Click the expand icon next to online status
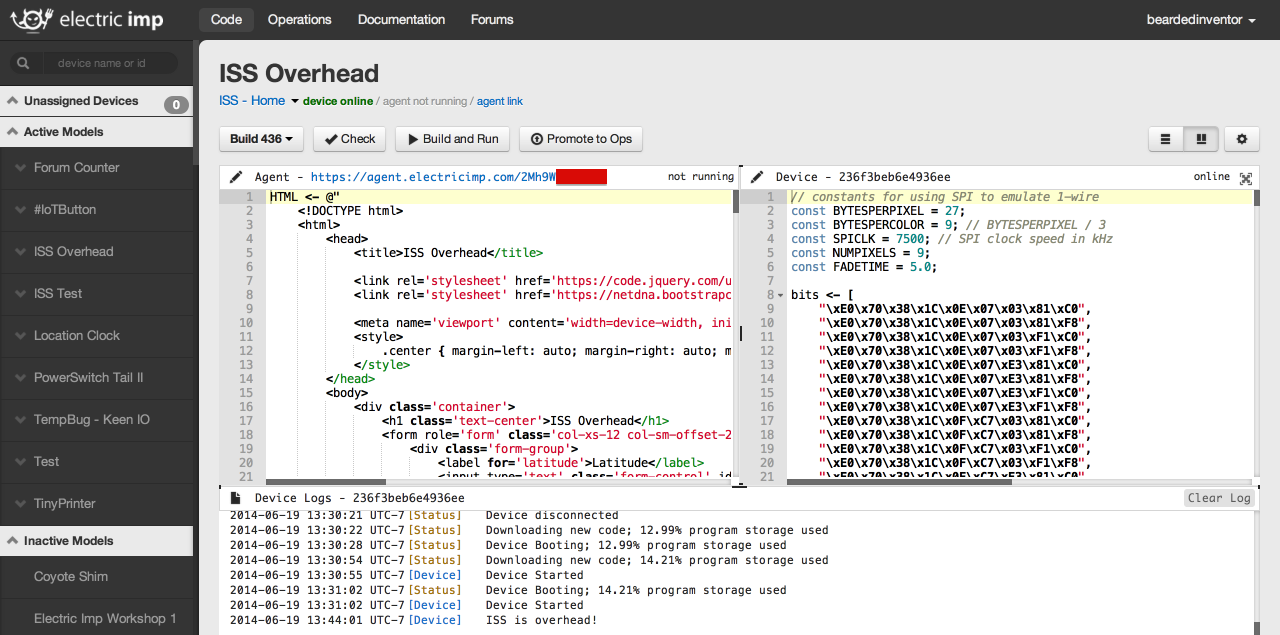 (1246, 178)
